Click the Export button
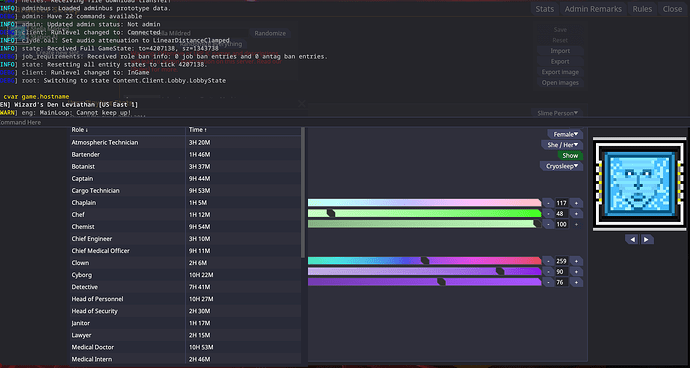The height and width of the screenshot is (368, 690). pos(560,61)
